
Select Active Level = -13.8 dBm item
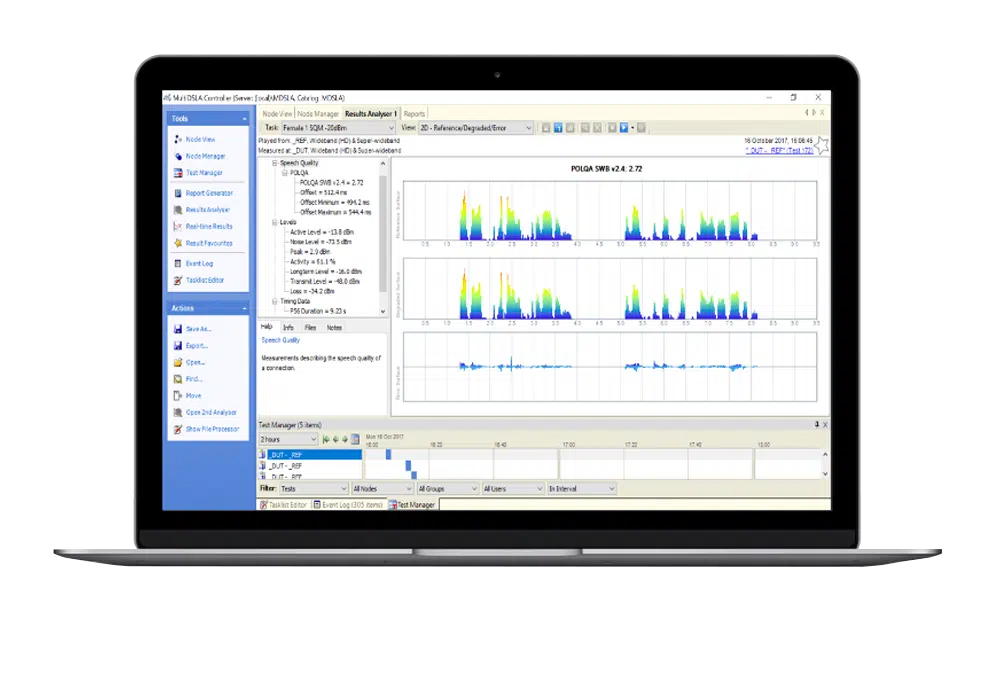click(x=321, y=232)
